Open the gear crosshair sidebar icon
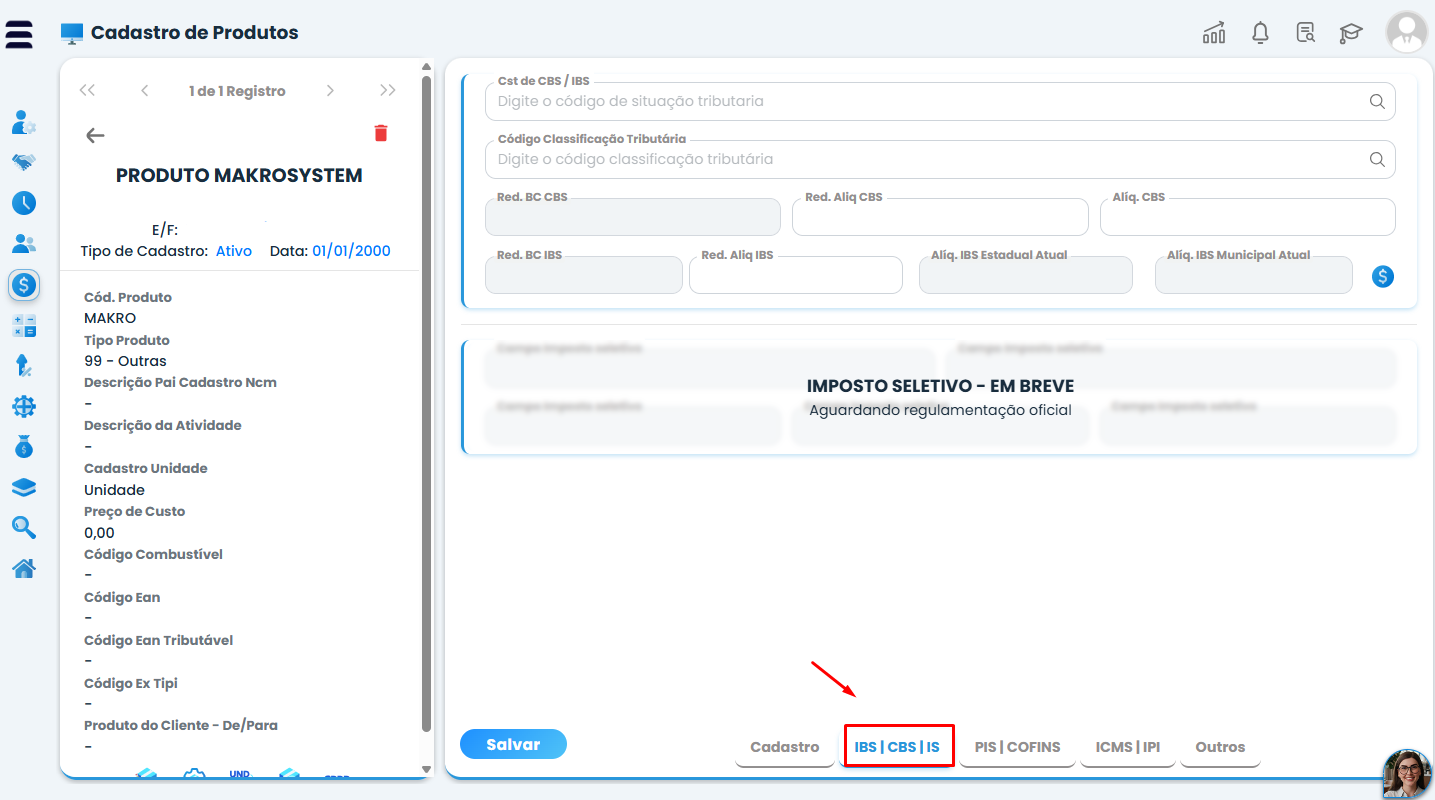This screenshot has height=800, width=1435. pos(24,406)
